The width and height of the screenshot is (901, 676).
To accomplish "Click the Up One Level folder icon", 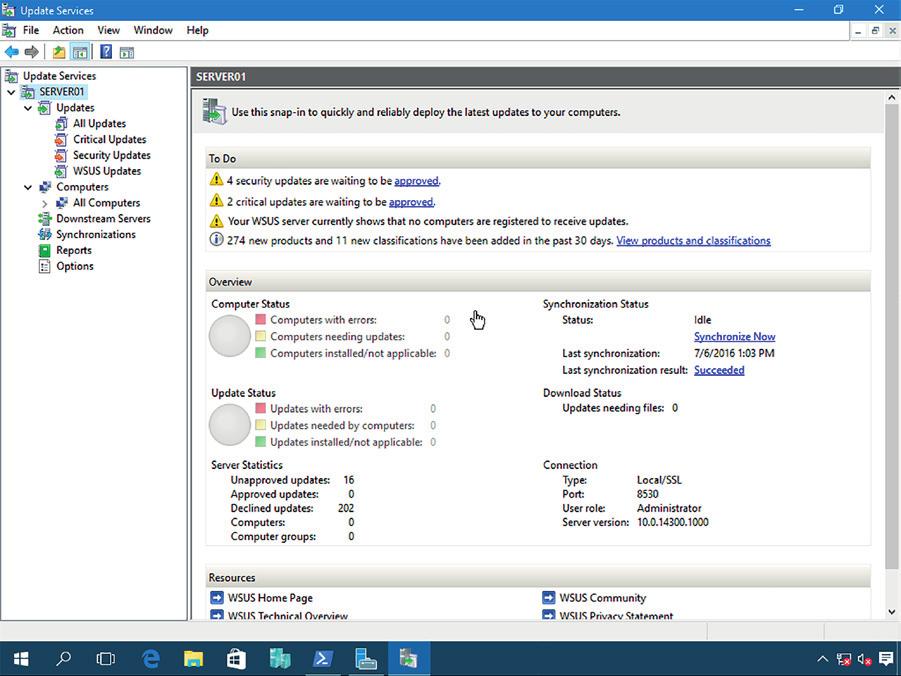I will [x=59, y=52].
